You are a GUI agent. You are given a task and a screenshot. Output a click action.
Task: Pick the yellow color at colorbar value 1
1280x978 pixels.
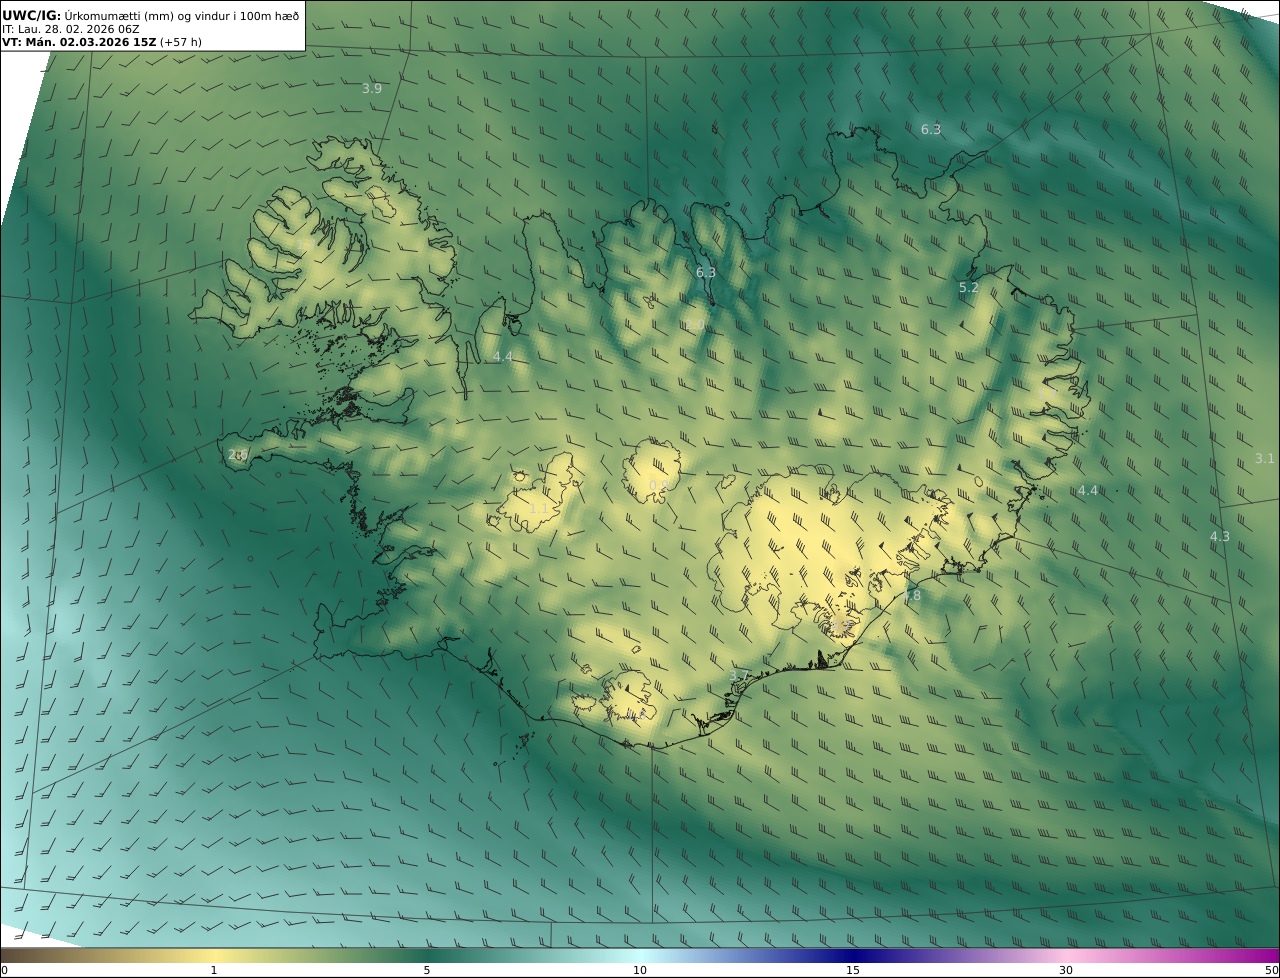point(214,955)
